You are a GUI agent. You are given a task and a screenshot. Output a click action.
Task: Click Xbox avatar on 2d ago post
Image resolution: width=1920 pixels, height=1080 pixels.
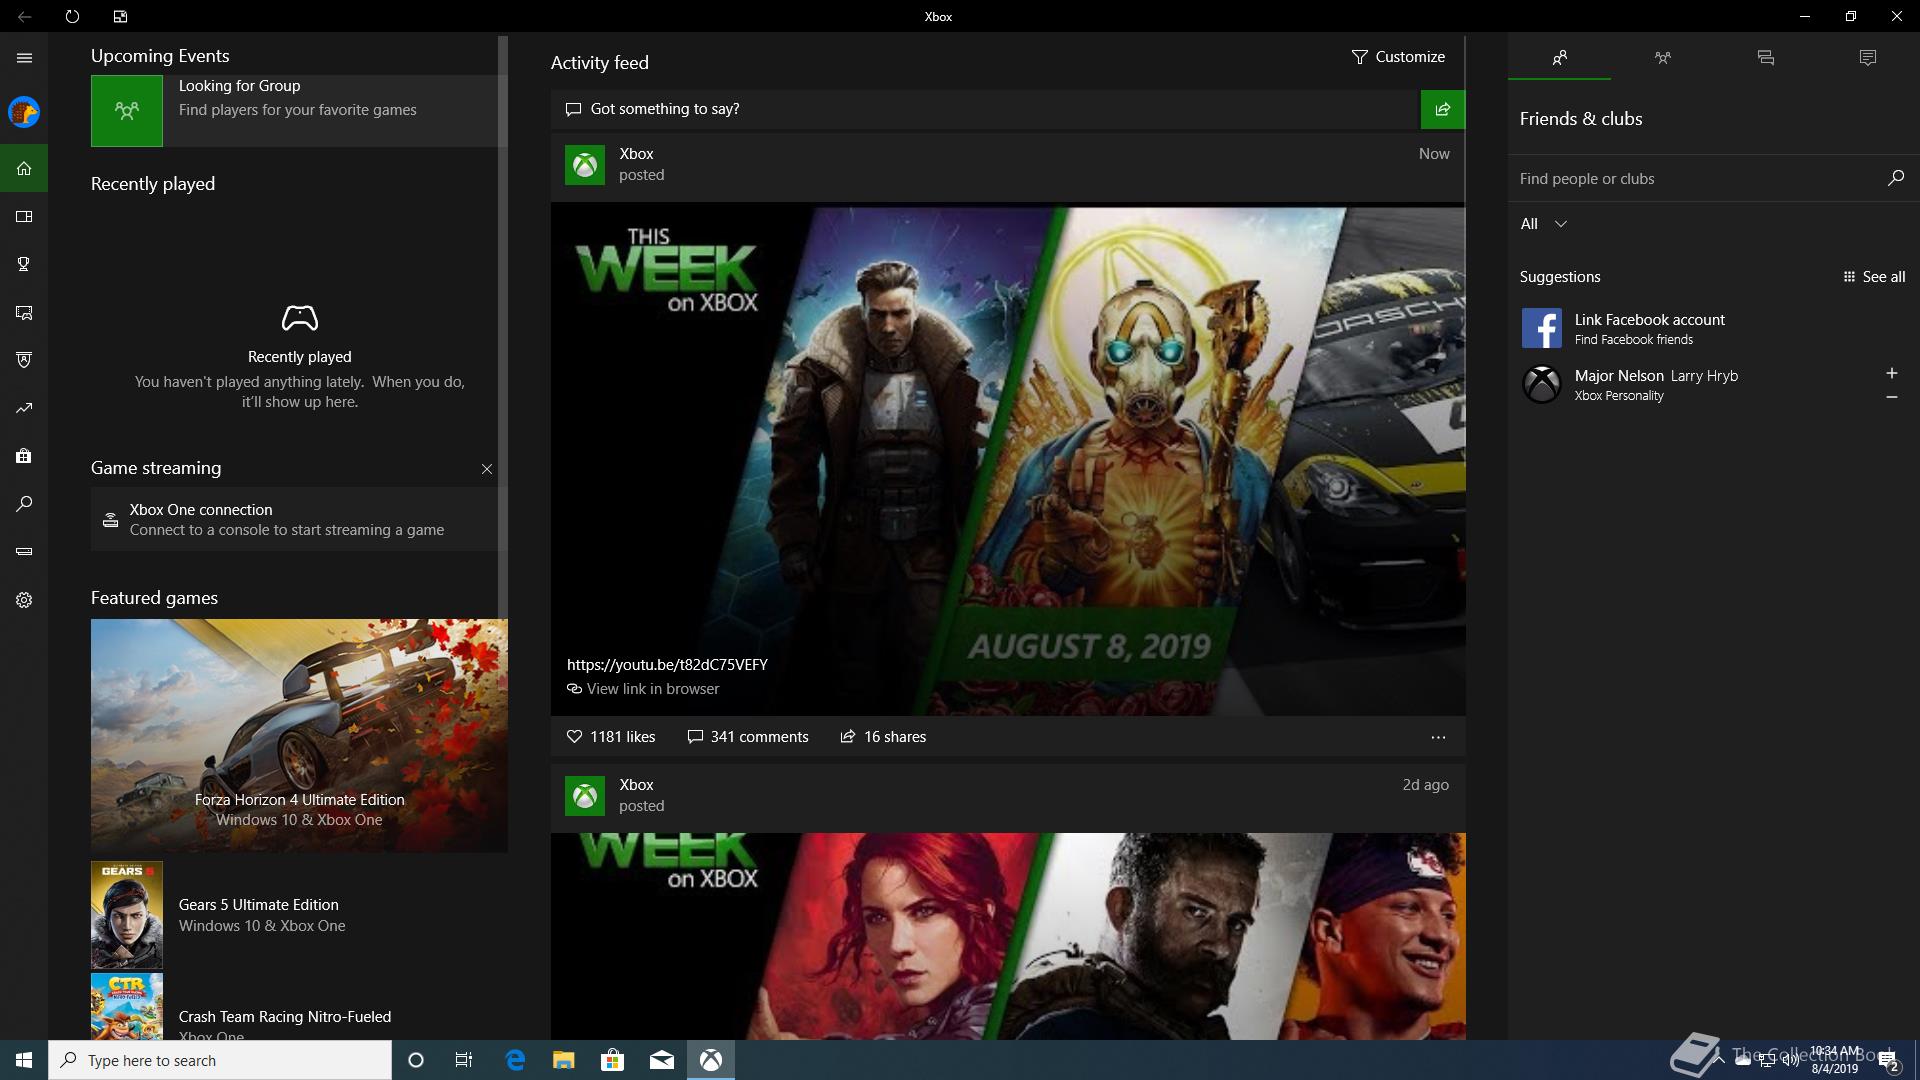[x=585, y=796]
